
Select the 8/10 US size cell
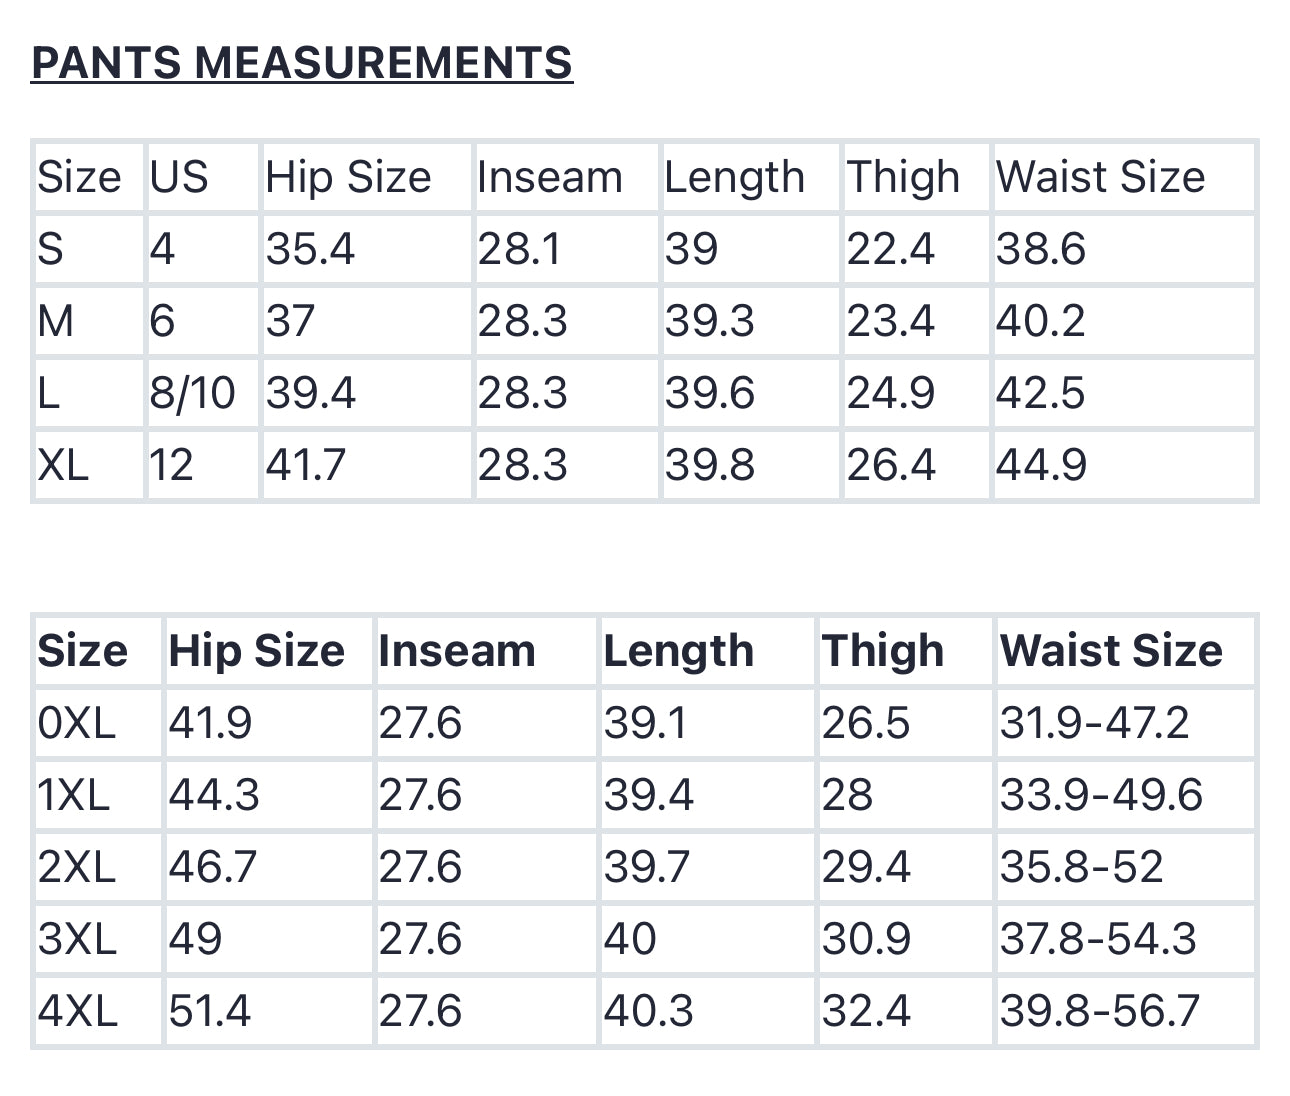click(193, 393)
